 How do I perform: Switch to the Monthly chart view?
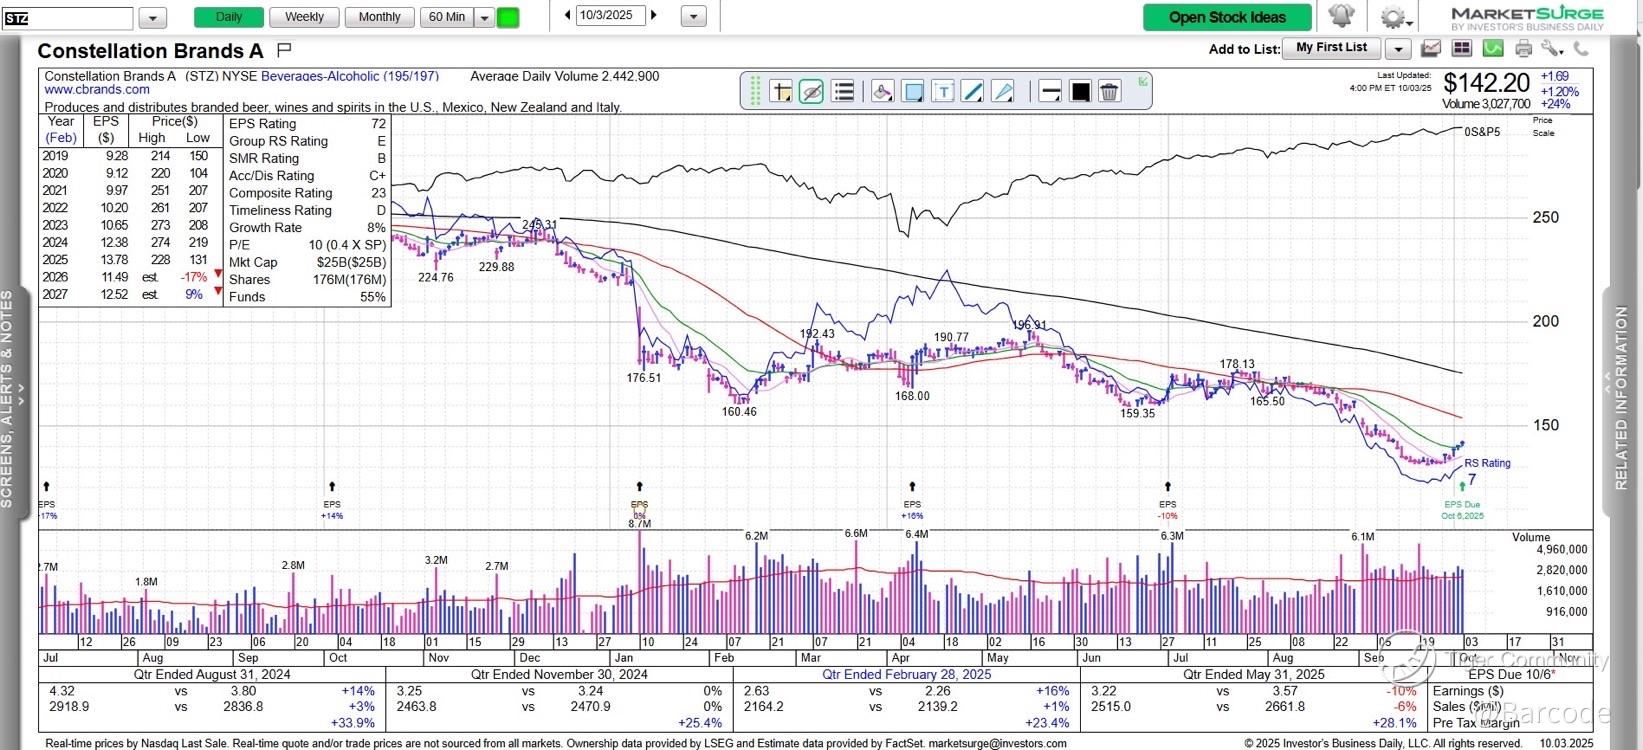[379, 17]
